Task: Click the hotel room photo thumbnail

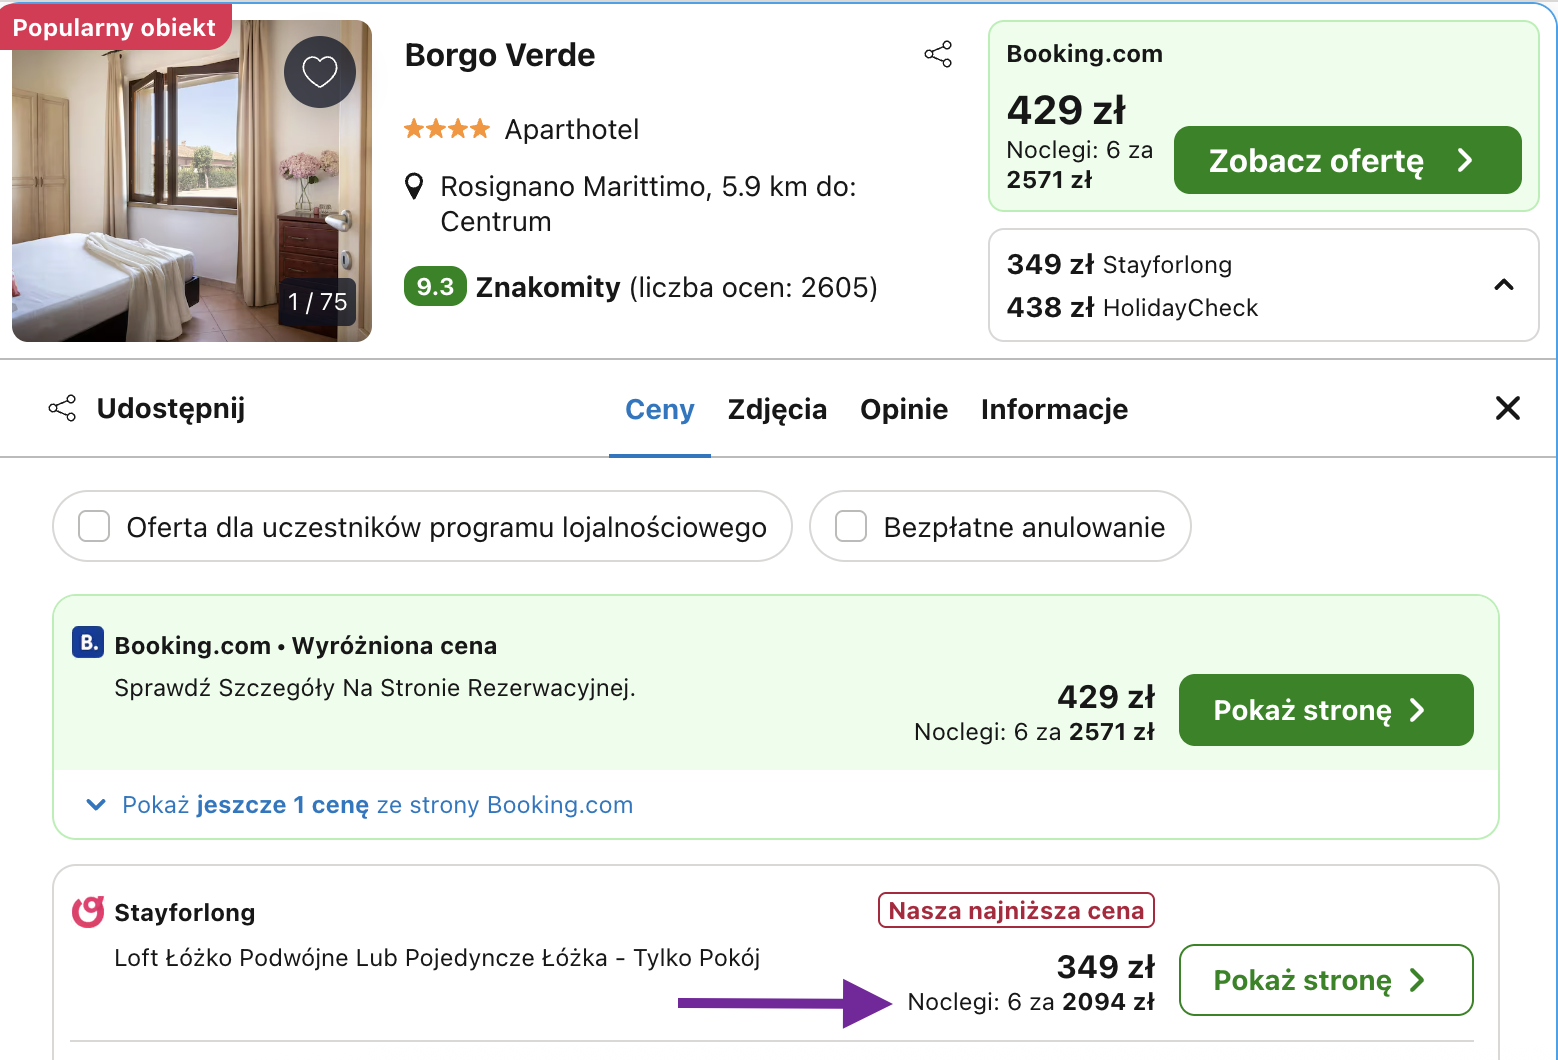Action: coord(190,180)
